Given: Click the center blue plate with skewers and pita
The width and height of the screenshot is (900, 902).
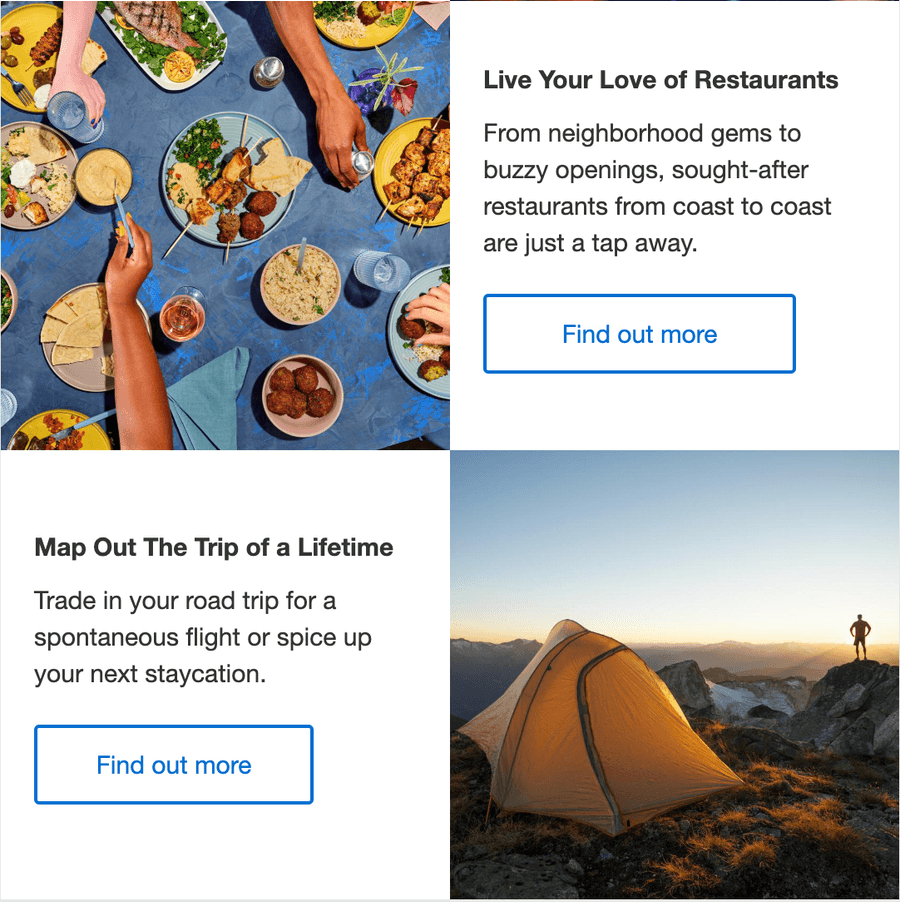Looking at the screenshot, I should [228, 179].
